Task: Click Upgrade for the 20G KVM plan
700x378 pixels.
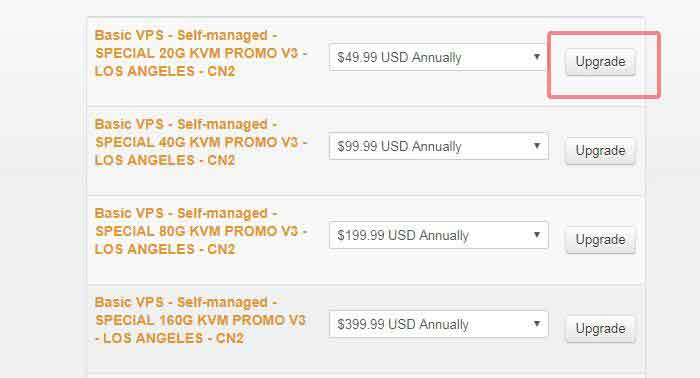Action: pos(600,62)
